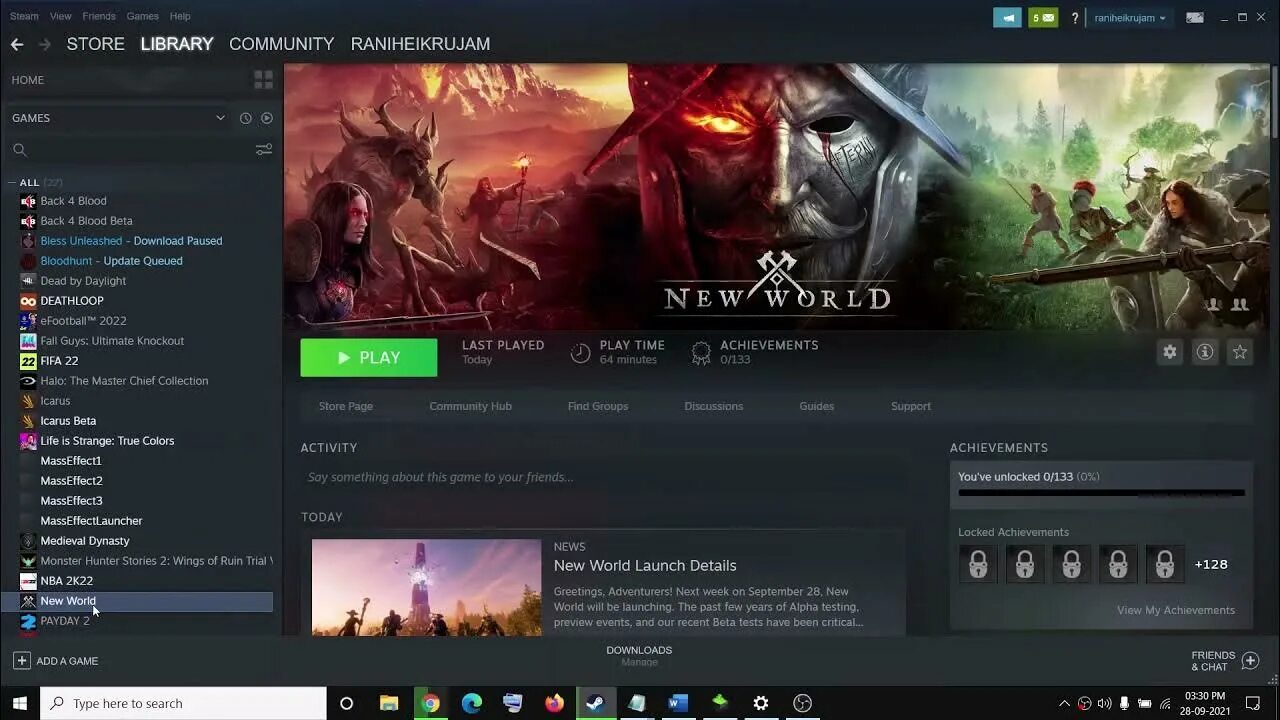Open Windows notification center icon
The height and width of the screenshot is (720, 1280).
point(1253,703)
